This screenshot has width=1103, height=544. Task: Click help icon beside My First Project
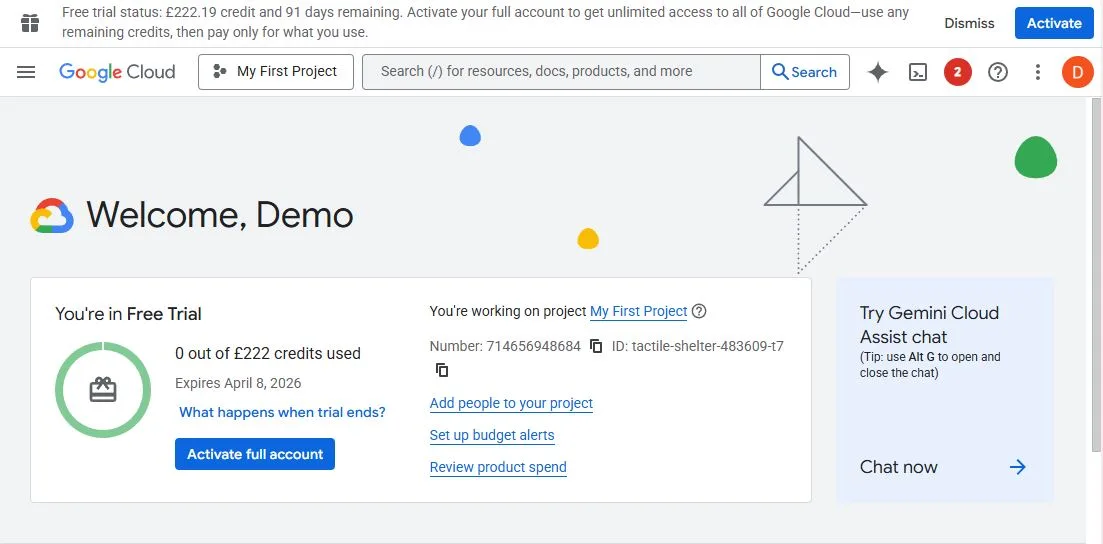[x=699, y=311]
